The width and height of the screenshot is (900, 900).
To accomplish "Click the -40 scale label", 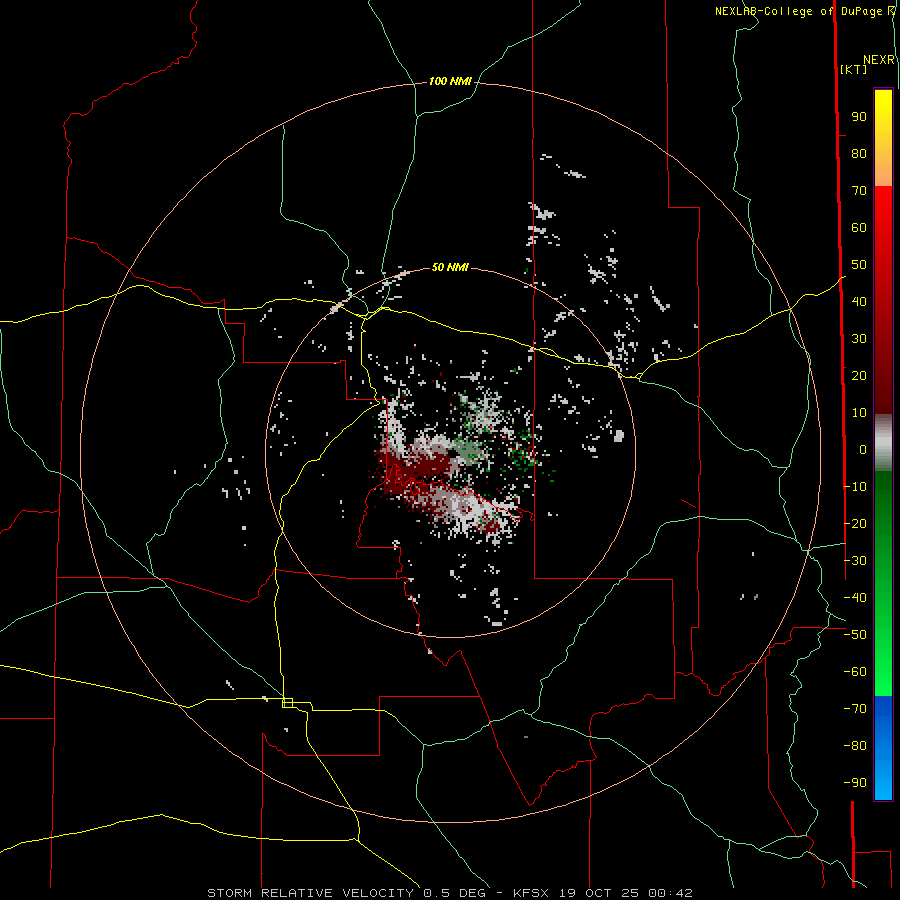I will 855,598.
